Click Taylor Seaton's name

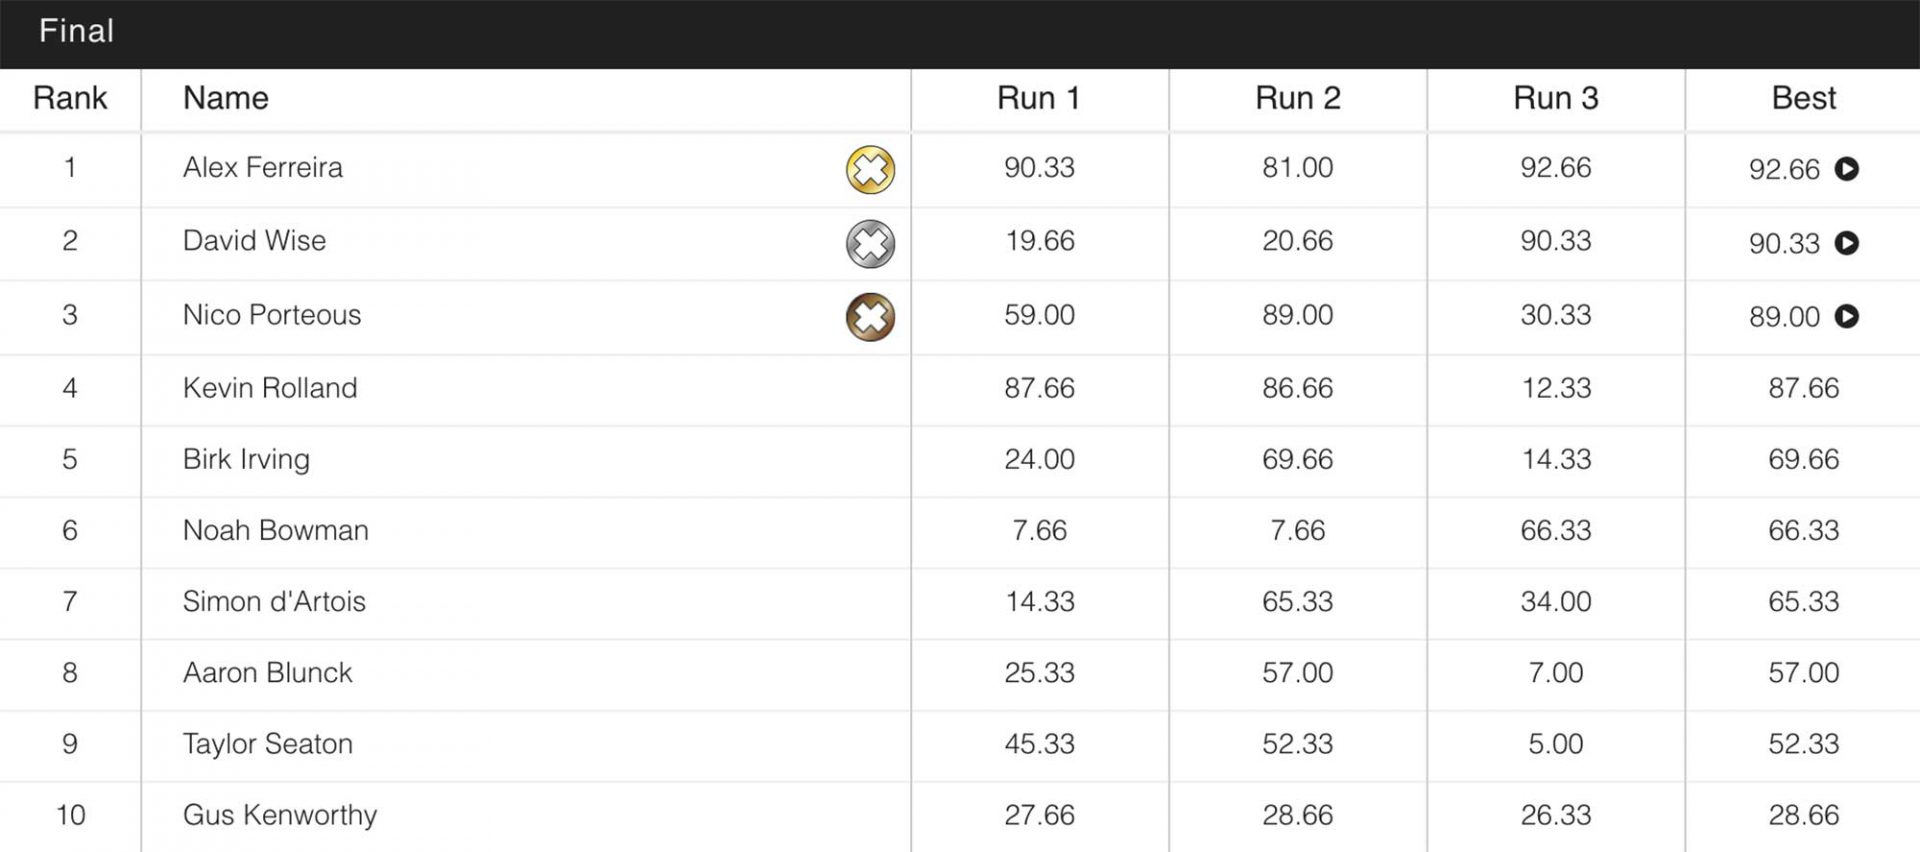coord(267,744)
